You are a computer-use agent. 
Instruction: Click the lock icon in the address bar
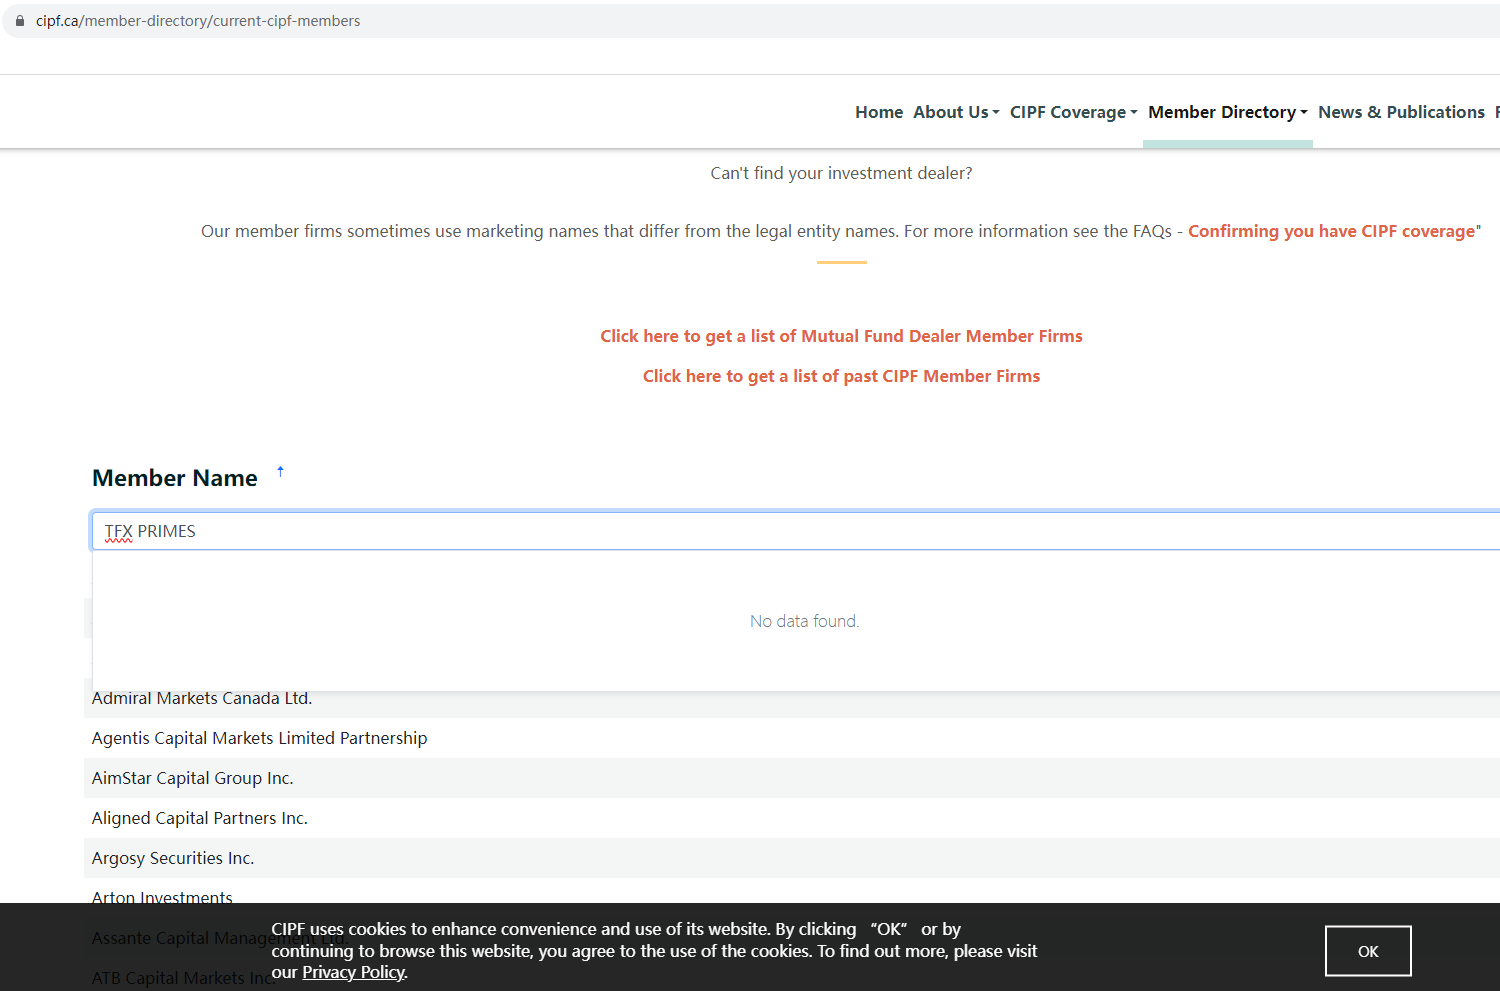coord(20,21)
